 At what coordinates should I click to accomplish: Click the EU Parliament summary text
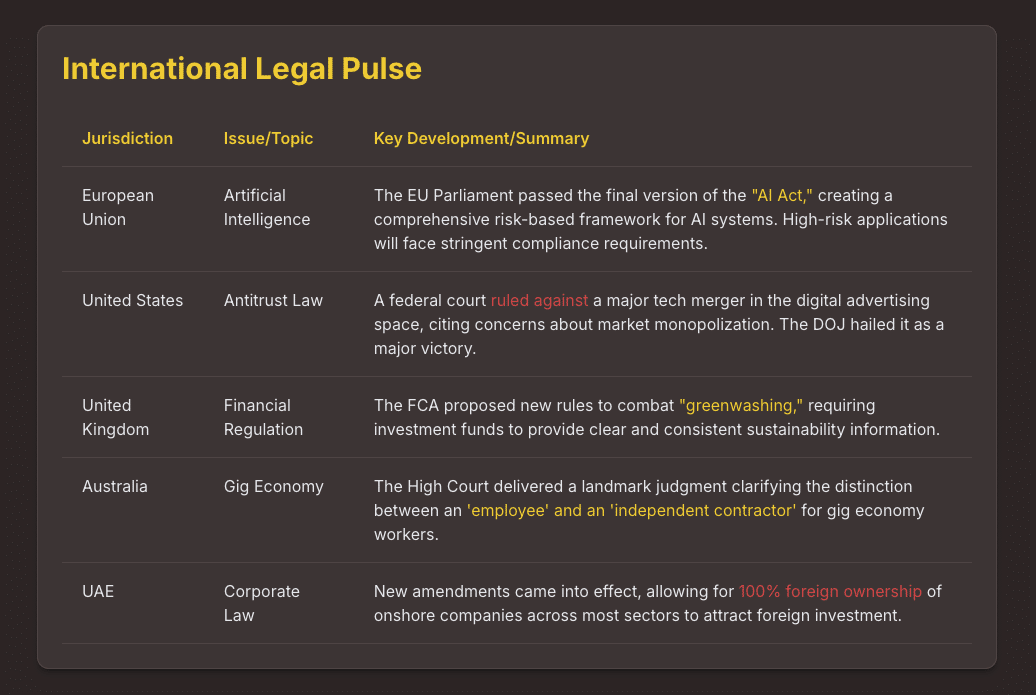(660, 219)
